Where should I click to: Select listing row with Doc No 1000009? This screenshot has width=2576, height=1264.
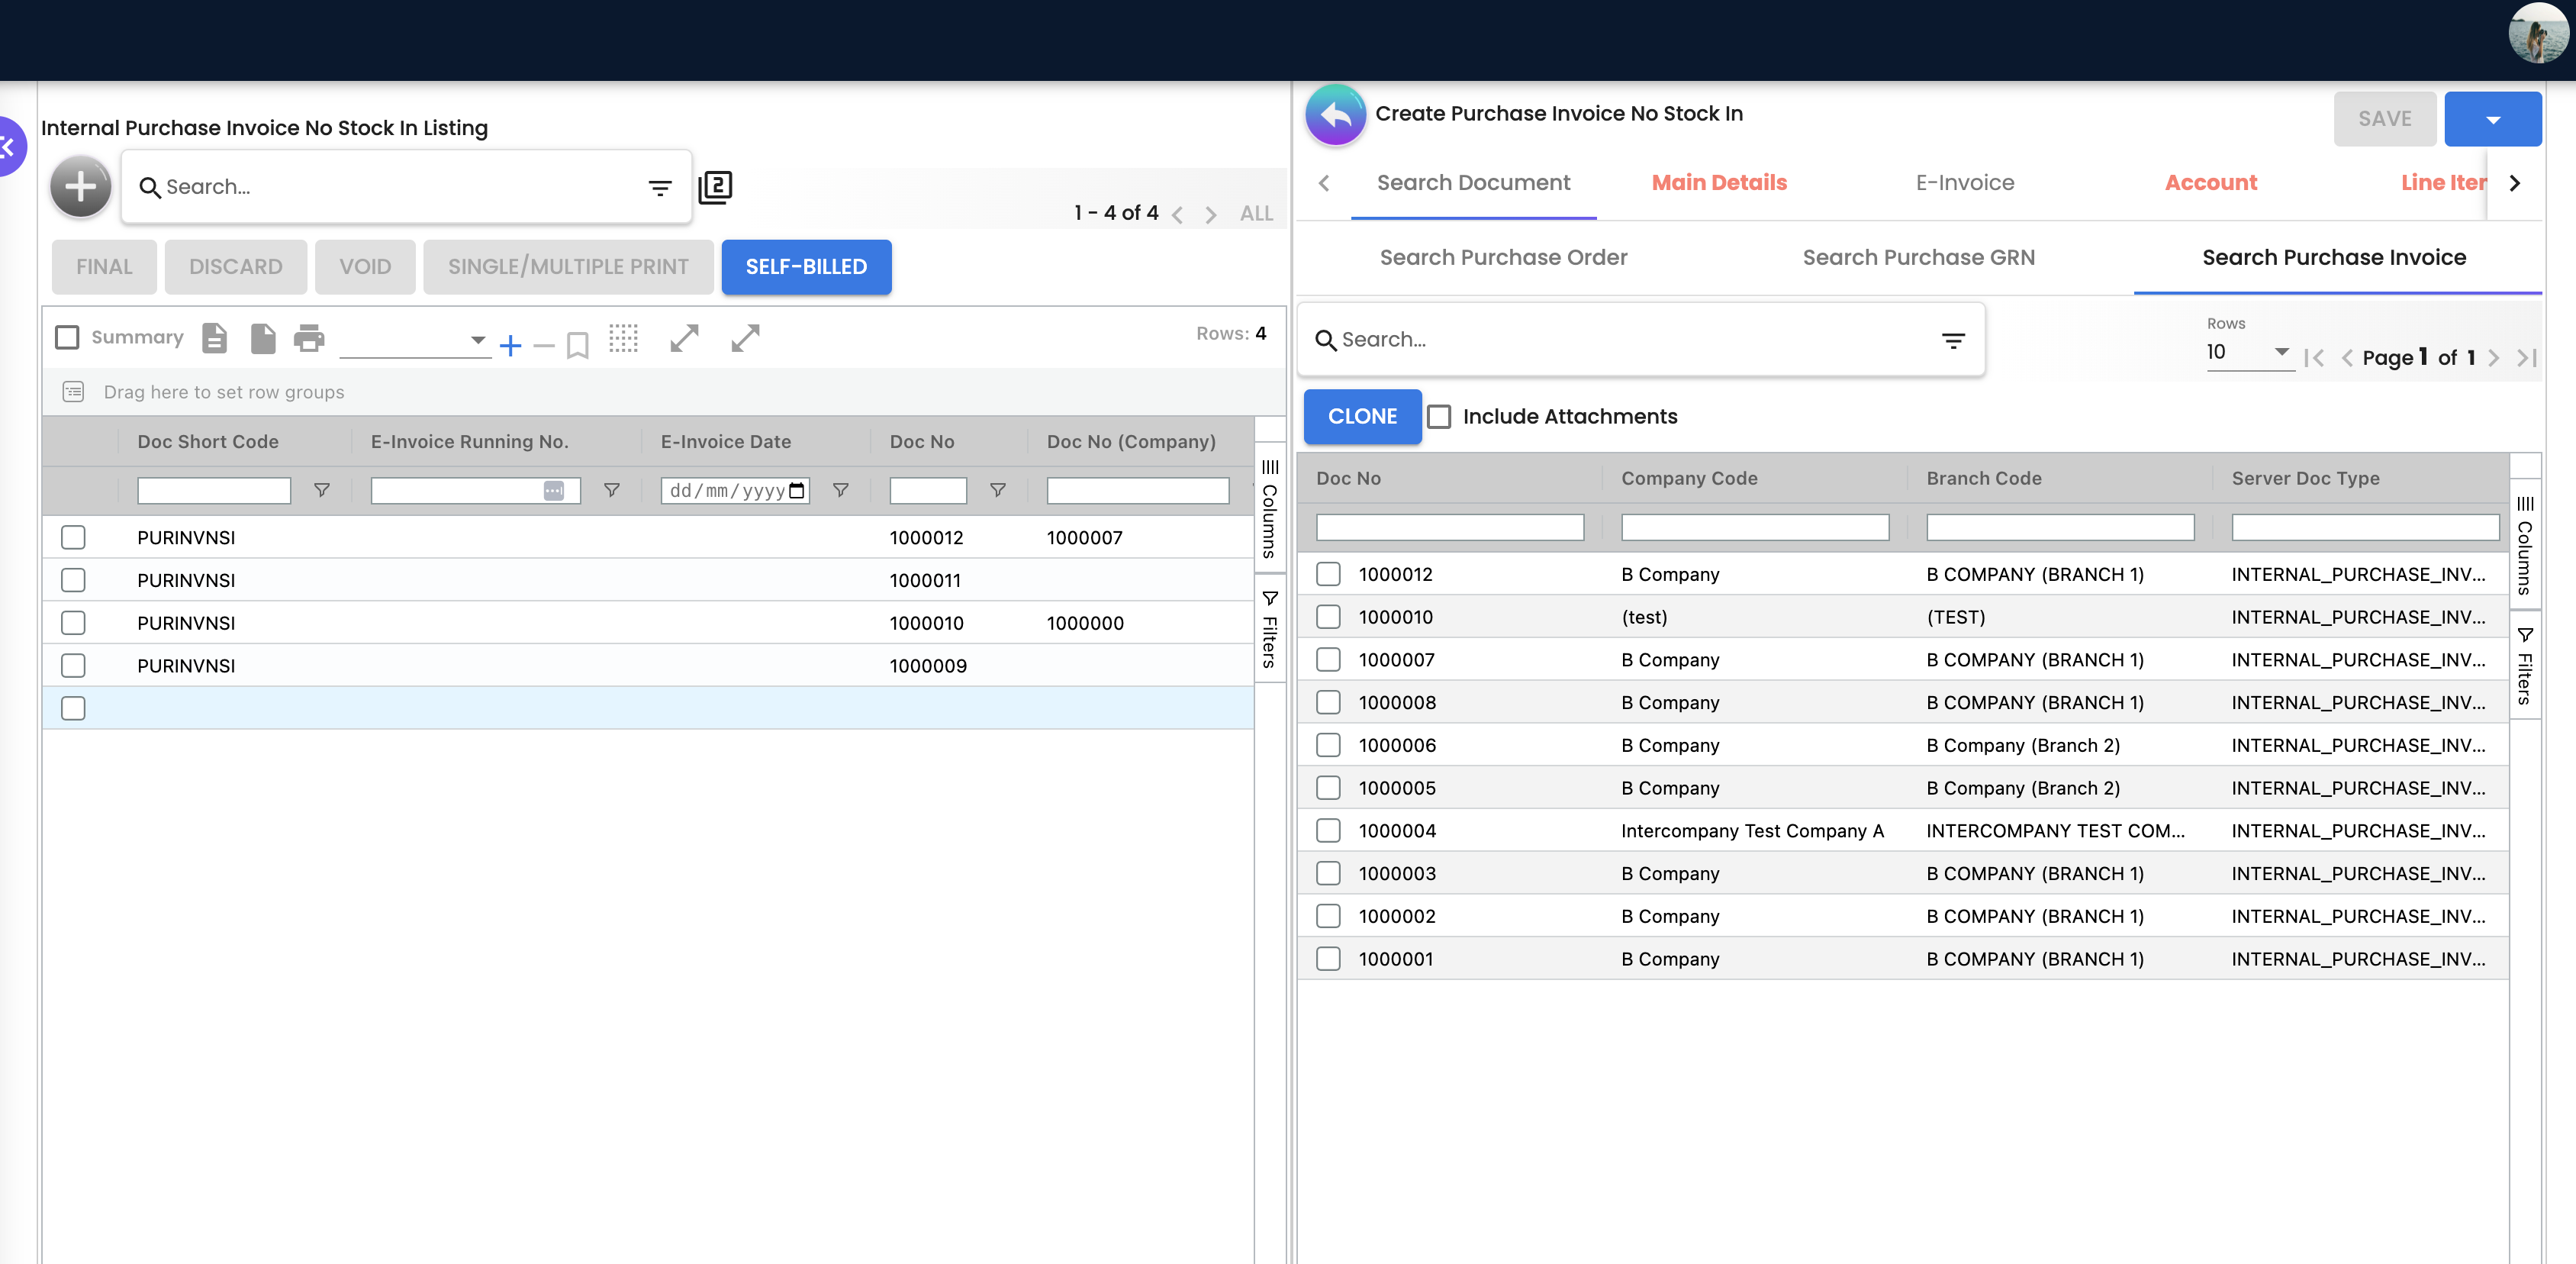click(x=73, y=666)
